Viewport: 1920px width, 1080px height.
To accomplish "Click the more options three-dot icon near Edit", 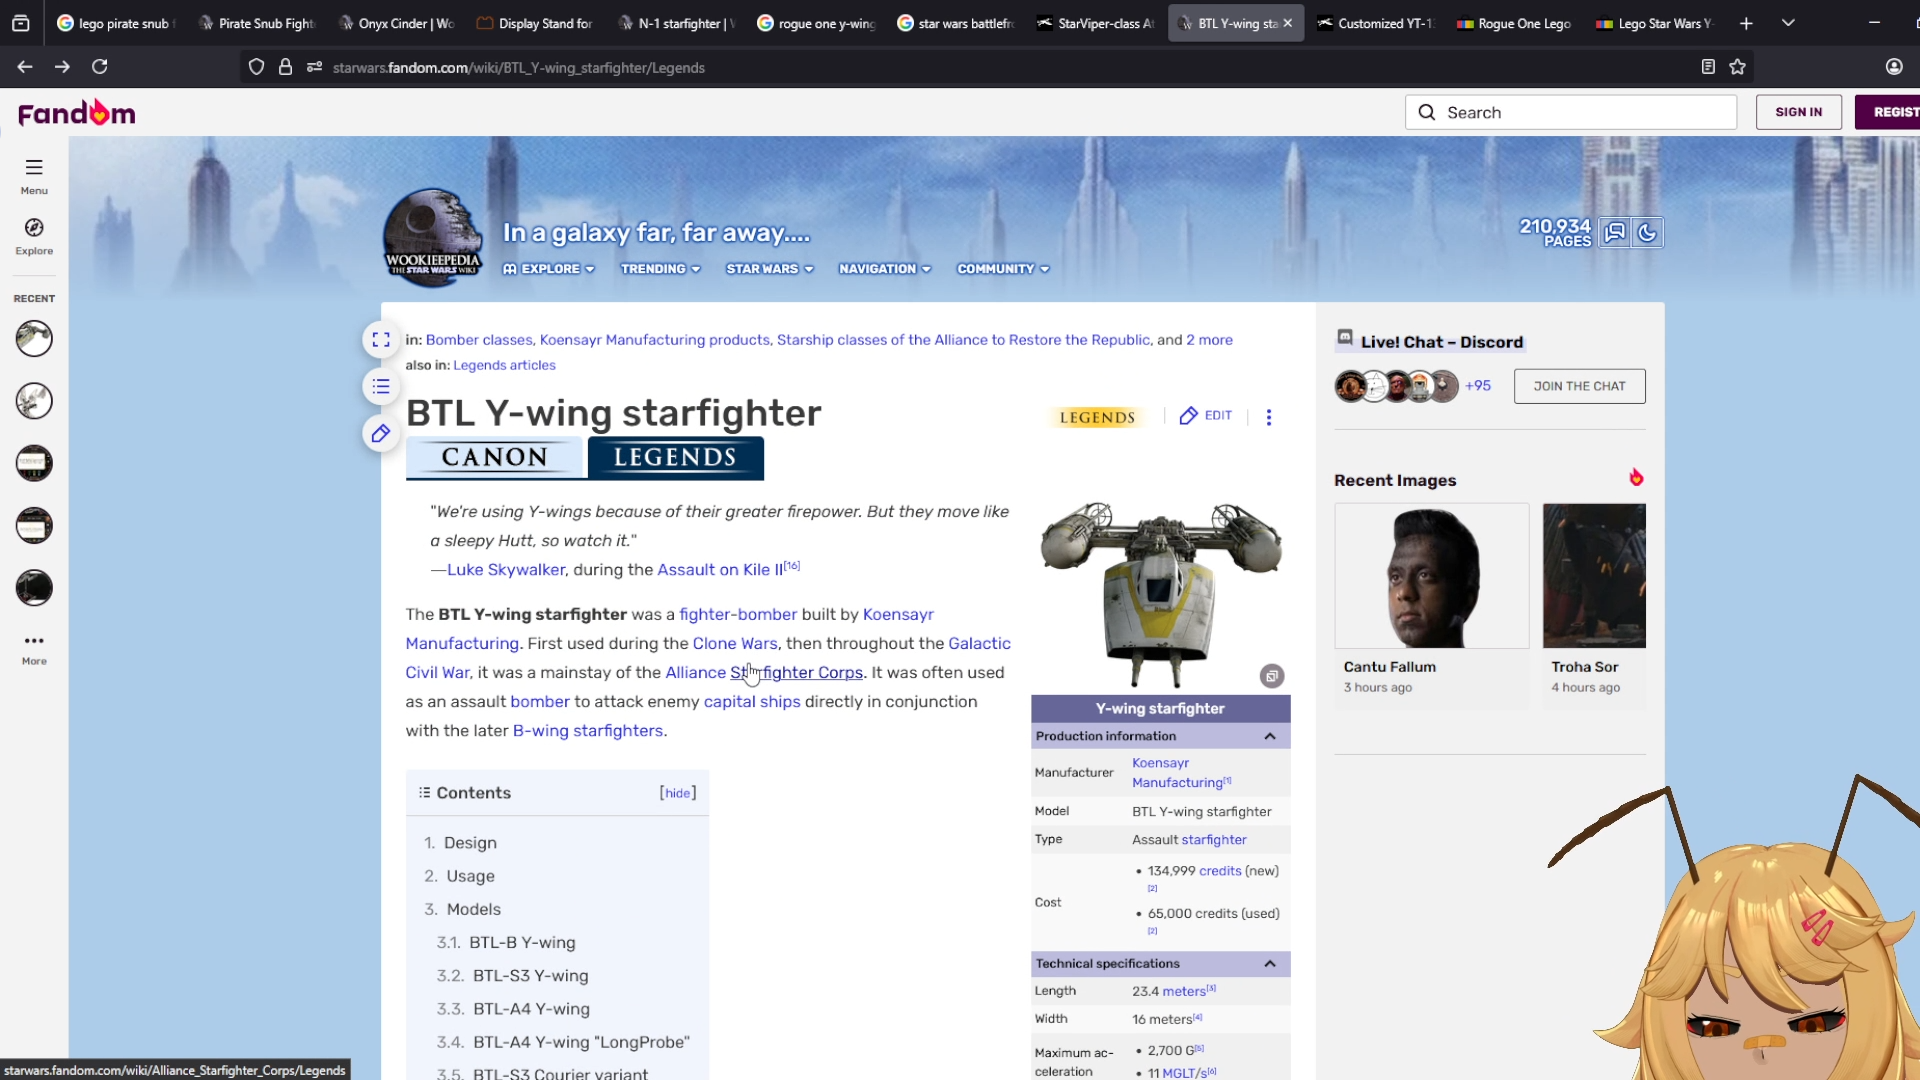I will 1269,417.
